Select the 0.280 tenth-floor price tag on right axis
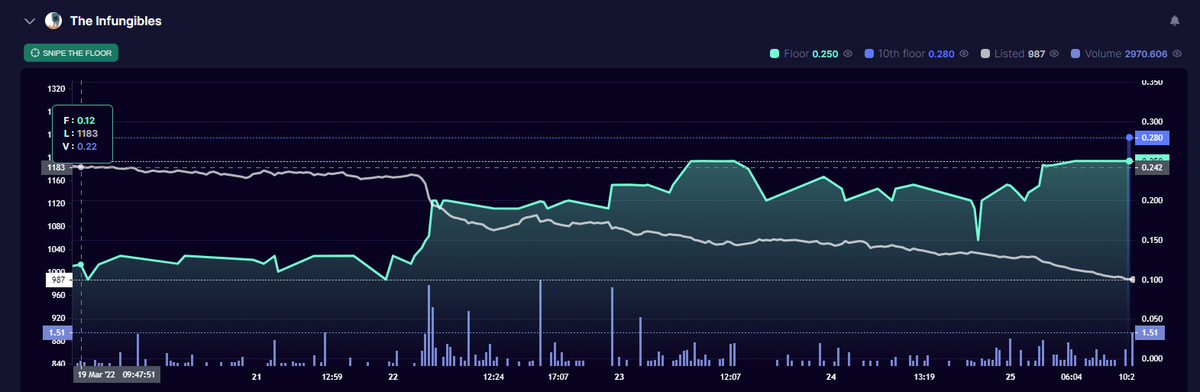The width and height of the screenshot is (1200, 392). pos(1152,137)
